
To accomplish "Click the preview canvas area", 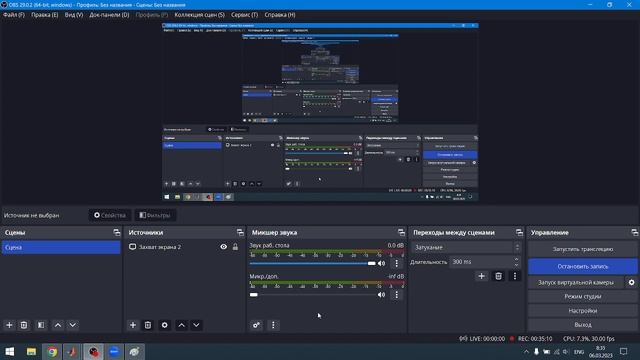I will point(320,112).
